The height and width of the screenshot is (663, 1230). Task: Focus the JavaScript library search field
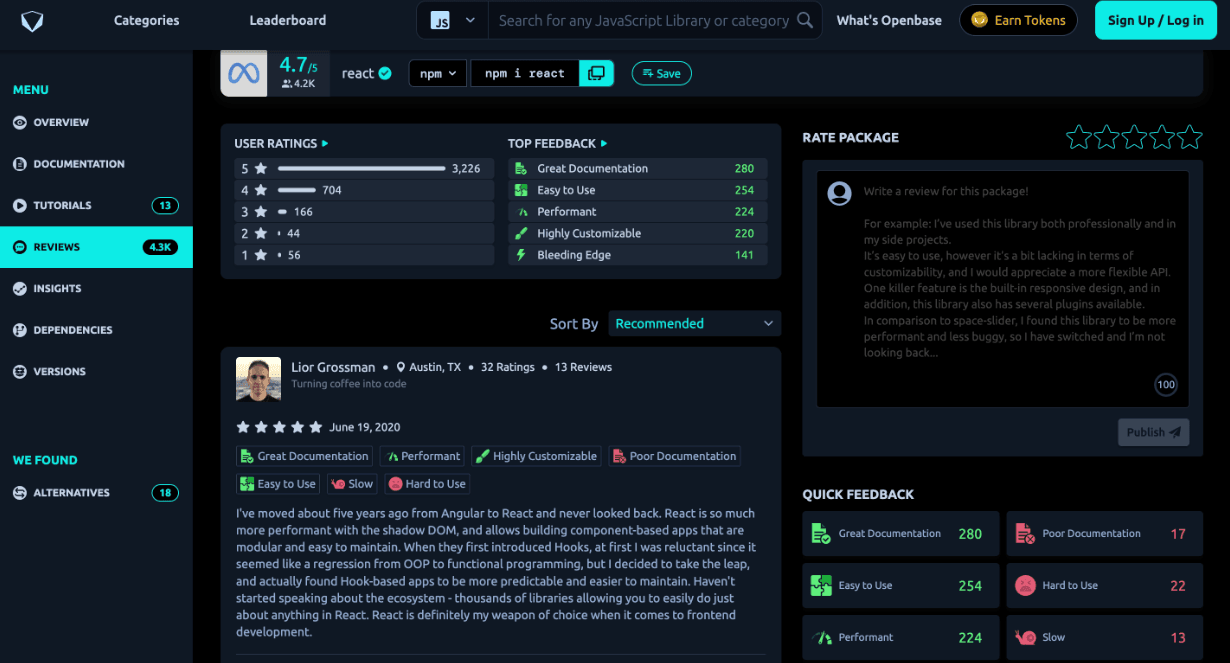click(643, 20)
